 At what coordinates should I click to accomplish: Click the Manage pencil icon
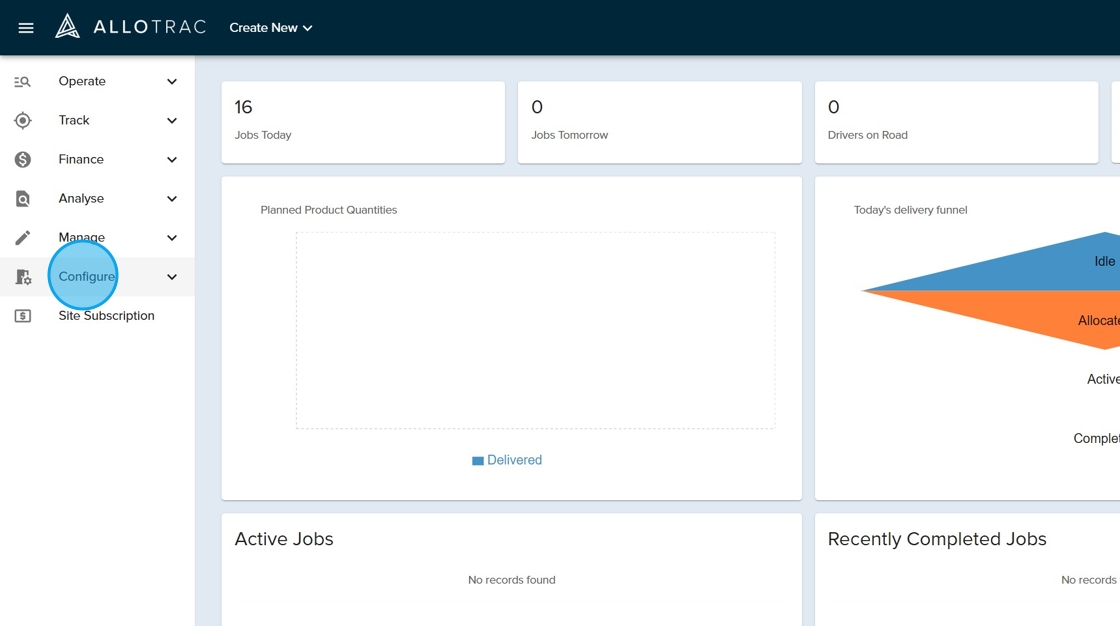point(22,238)
